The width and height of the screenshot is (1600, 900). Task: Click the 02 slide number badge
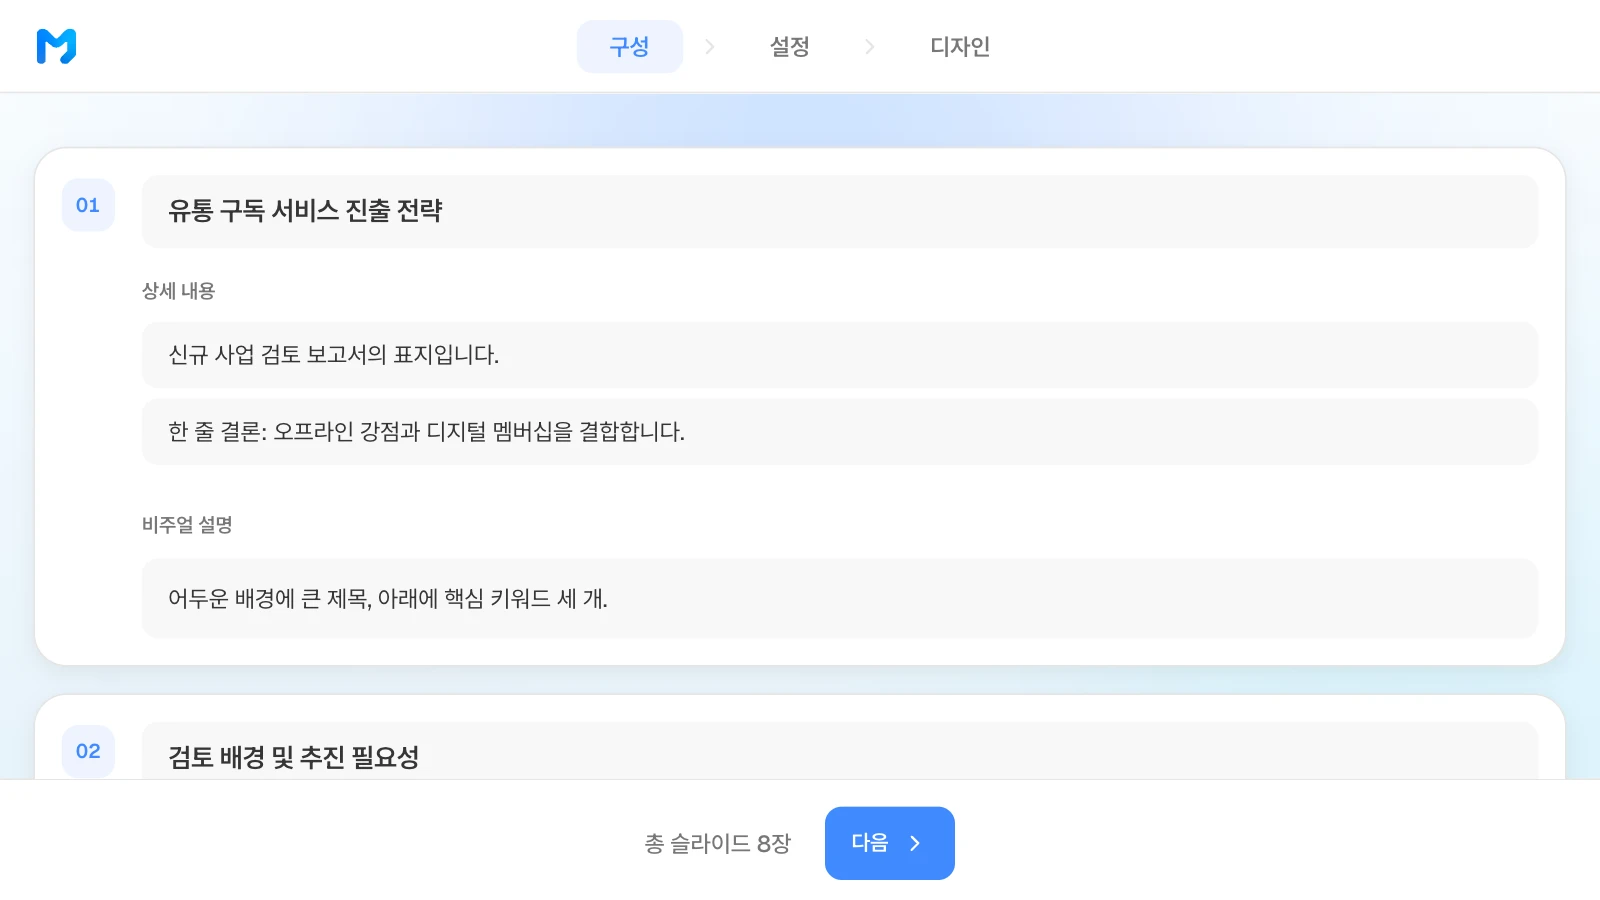pos(88,751)
